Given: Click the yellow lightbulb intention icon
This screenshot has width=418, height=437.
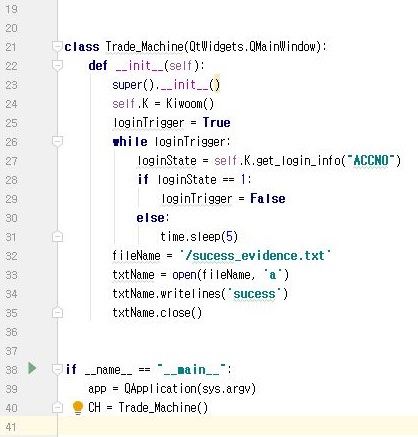Looking at the screenshot, I should click(x=77, y=408).
